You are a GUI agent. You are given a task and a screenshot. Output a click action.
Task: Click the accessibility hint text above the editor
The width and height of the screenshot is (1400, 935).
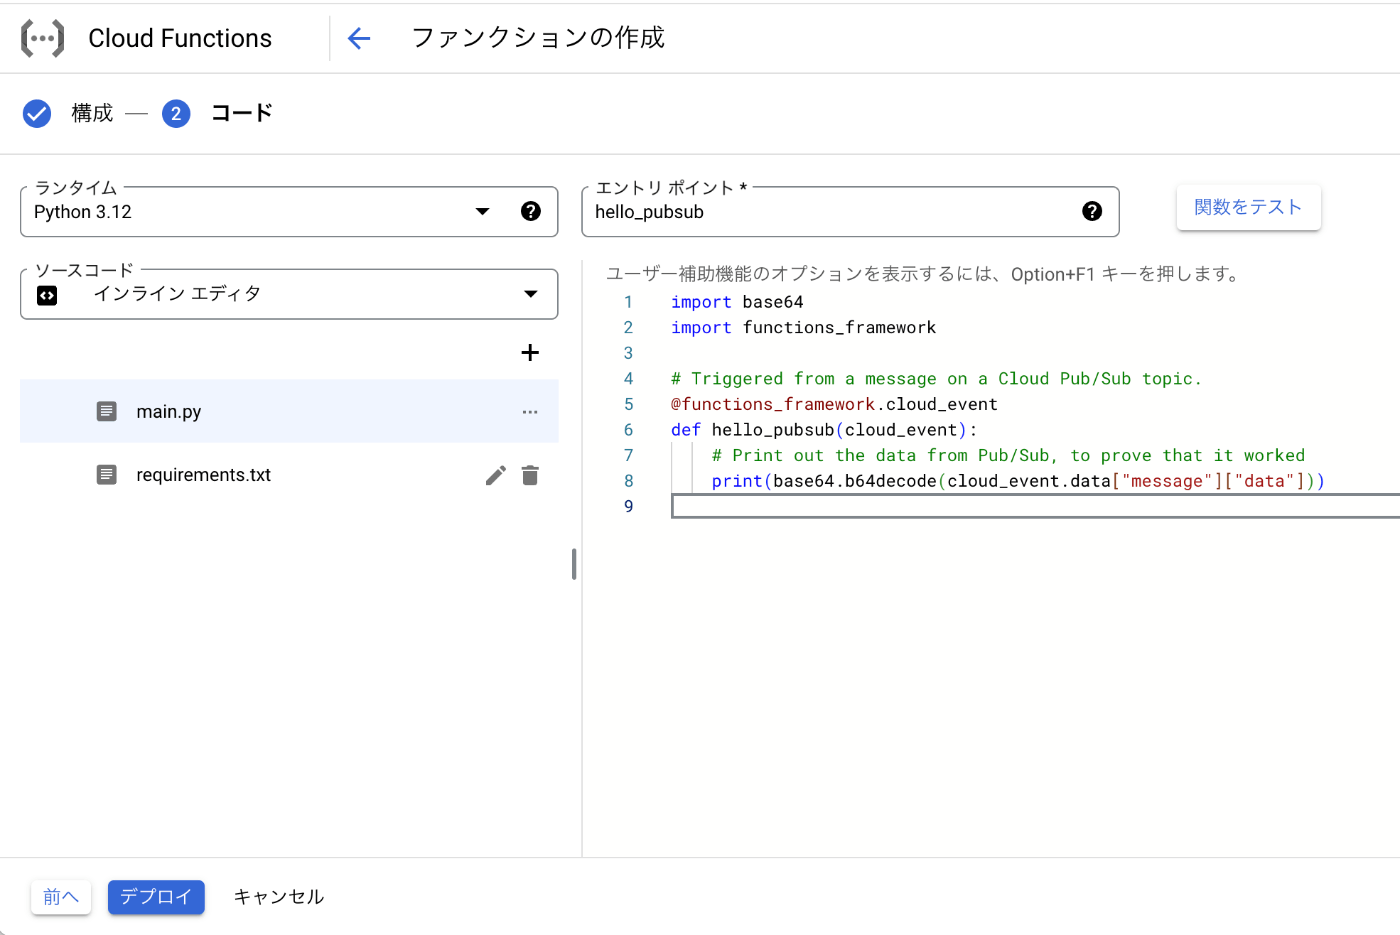925,274
